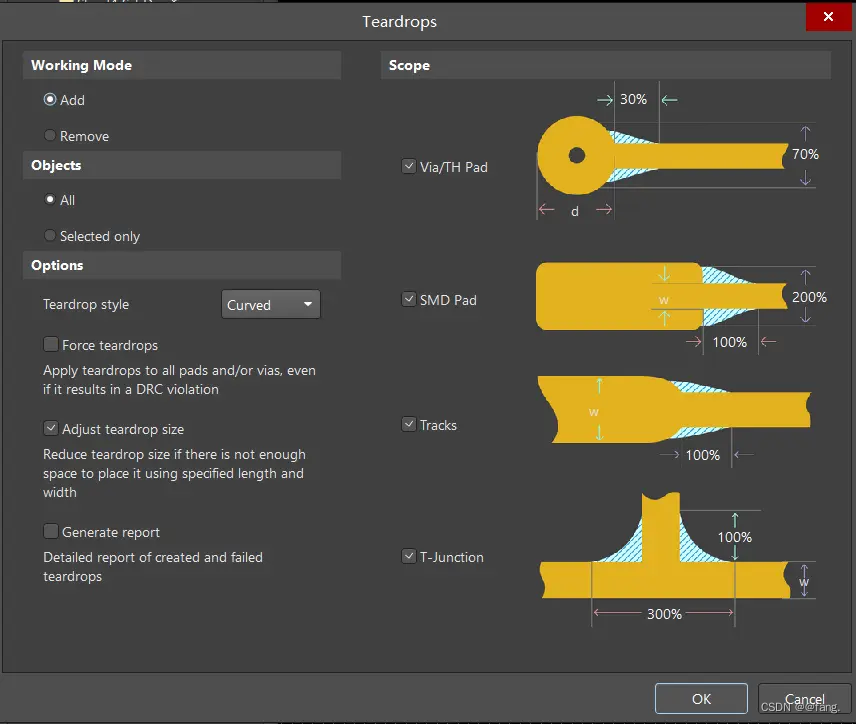
Task: Open the Teardrop style Curved dropdown
Action: 270,305
